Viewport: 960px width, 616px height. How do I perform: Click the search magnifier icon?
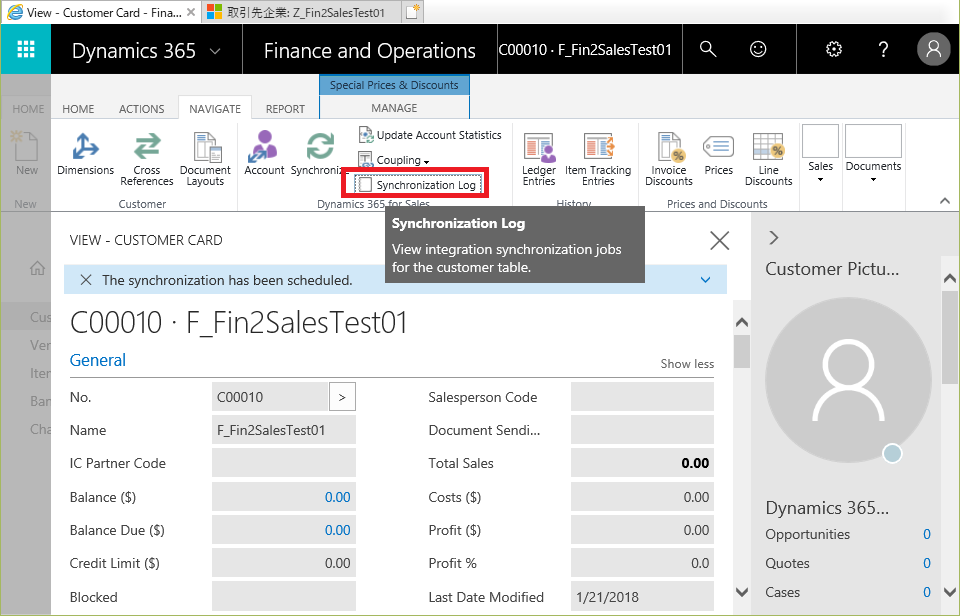(x=708, y=49)
